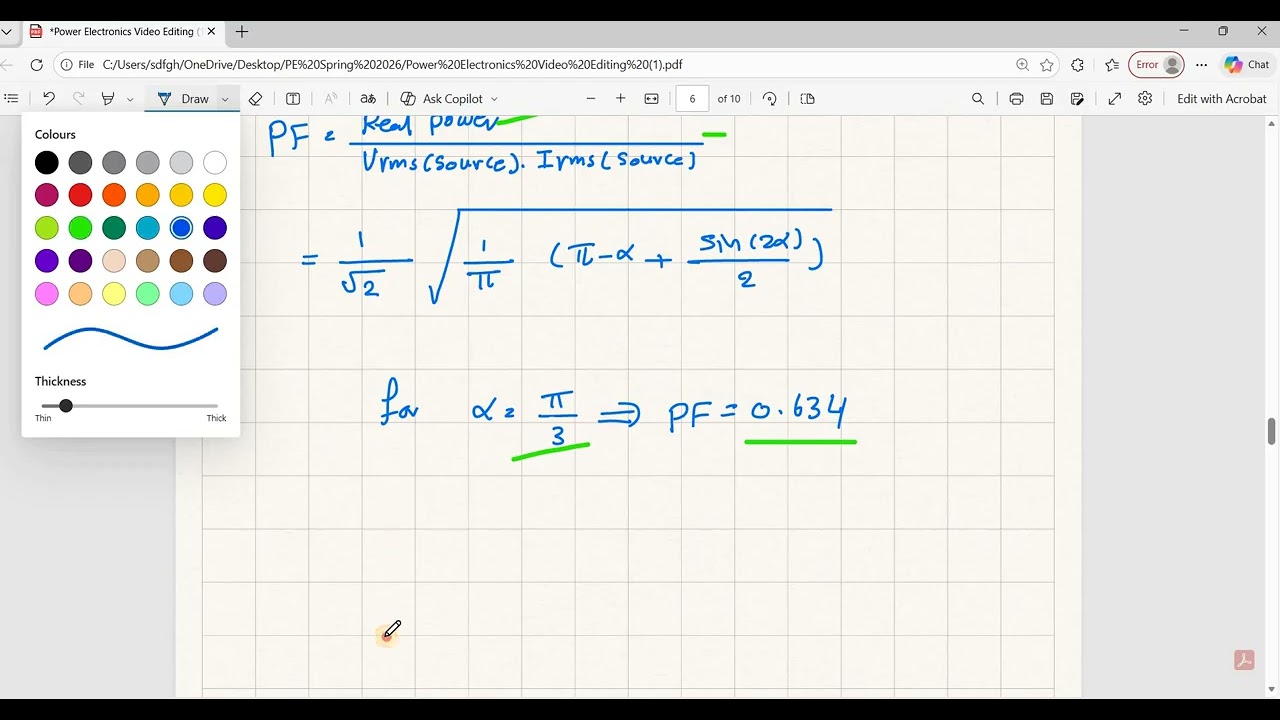
Task: Choose the crimson magenta swatch
Action: (x=47, y=195)
